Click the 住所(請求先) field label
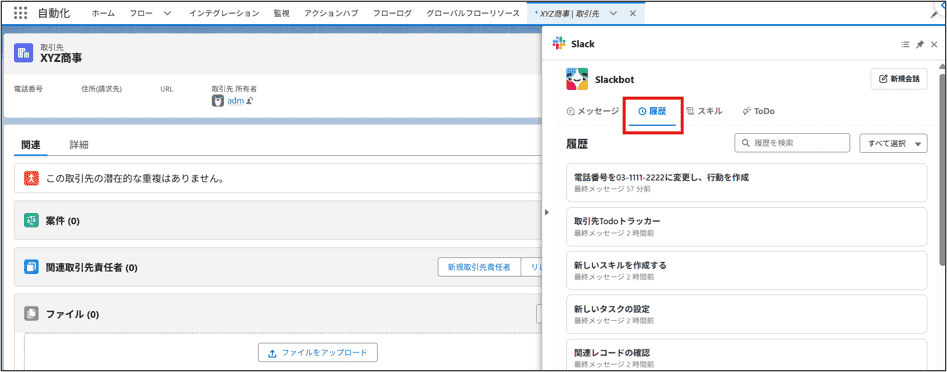 (101, 89)
